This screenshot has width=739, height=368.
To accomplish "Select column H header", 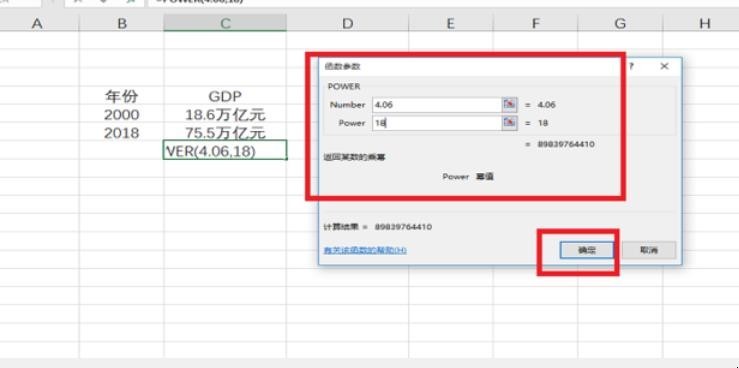I will (x=702, y=23).
